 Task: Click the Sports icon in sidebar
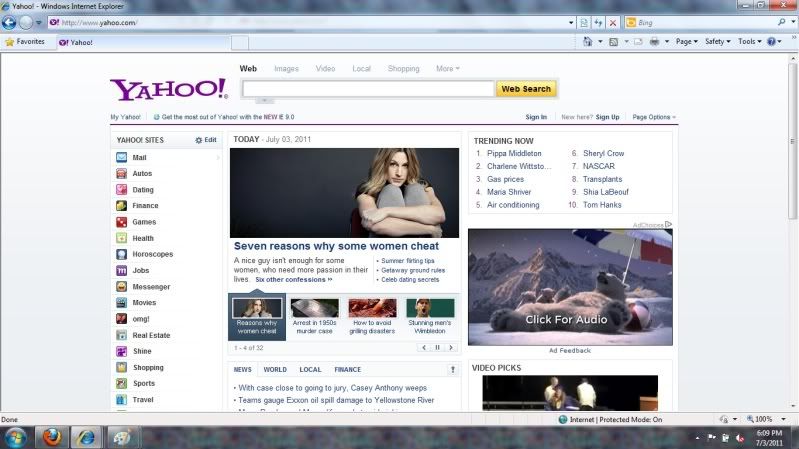click(121, 383)
